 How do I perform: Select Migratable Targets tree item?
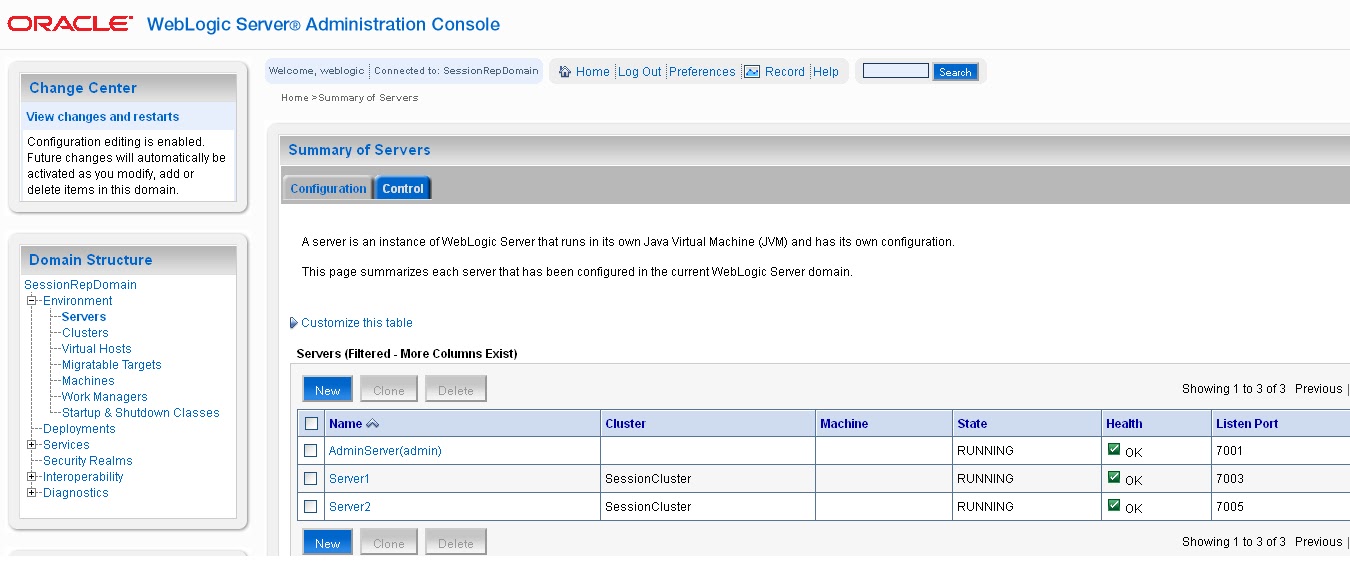click(x=111, y=365)
